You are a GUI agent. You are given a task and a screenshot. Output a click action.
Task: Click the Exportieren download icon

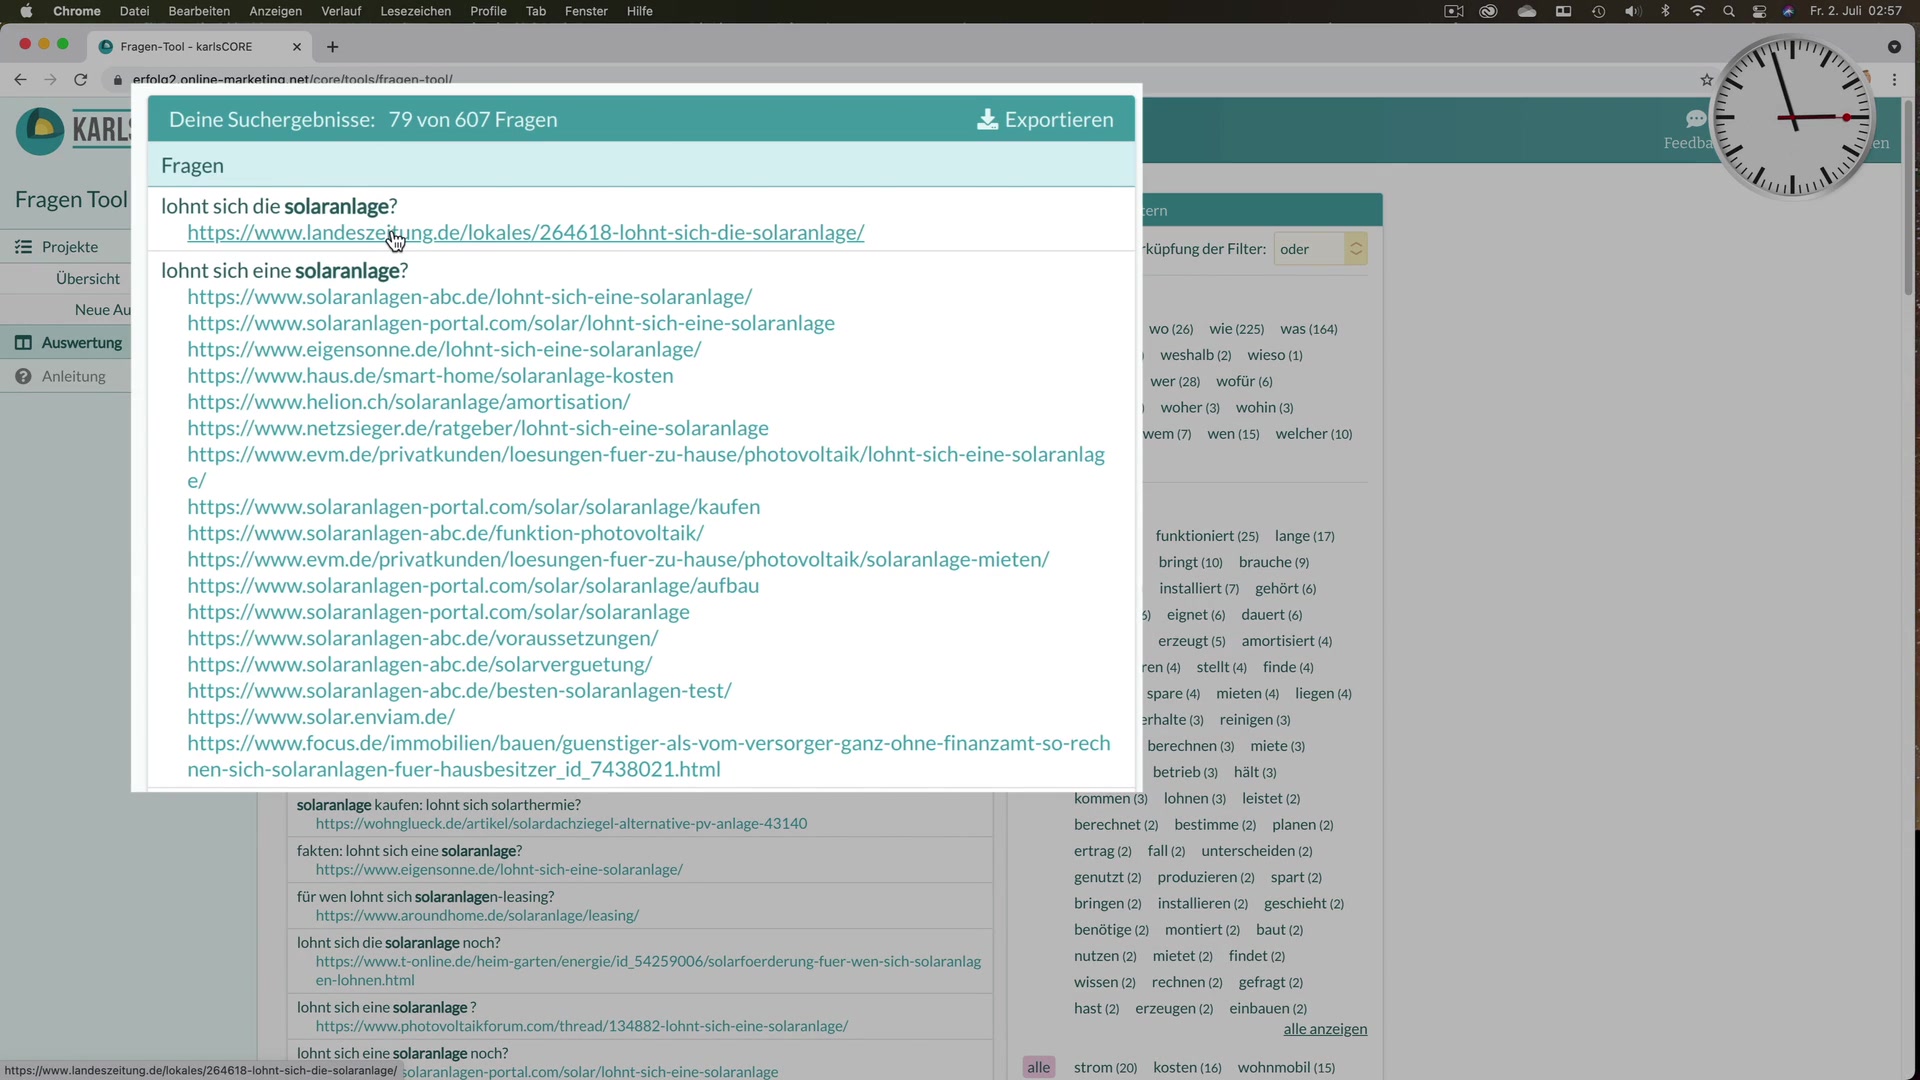coord(987,120)
